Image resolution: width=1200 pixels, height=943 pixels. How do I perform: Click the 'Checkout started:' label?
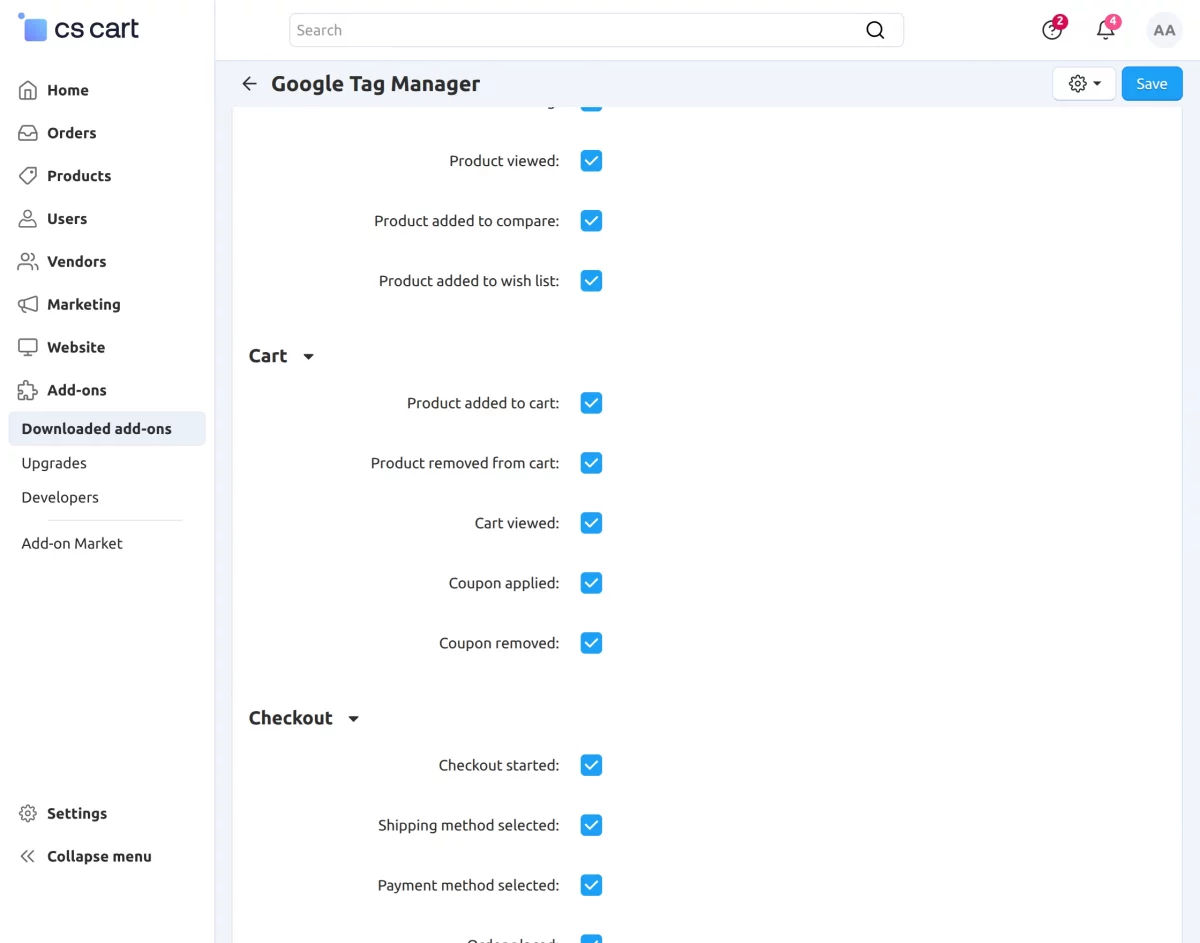pyautogui.click(x=499, y=765)
